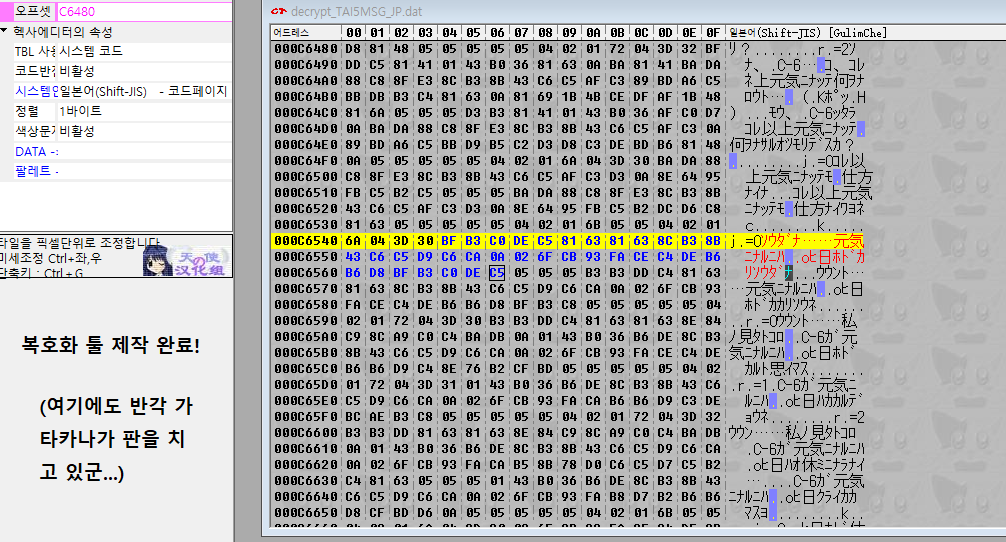Select address row 000C65A0

306,337
